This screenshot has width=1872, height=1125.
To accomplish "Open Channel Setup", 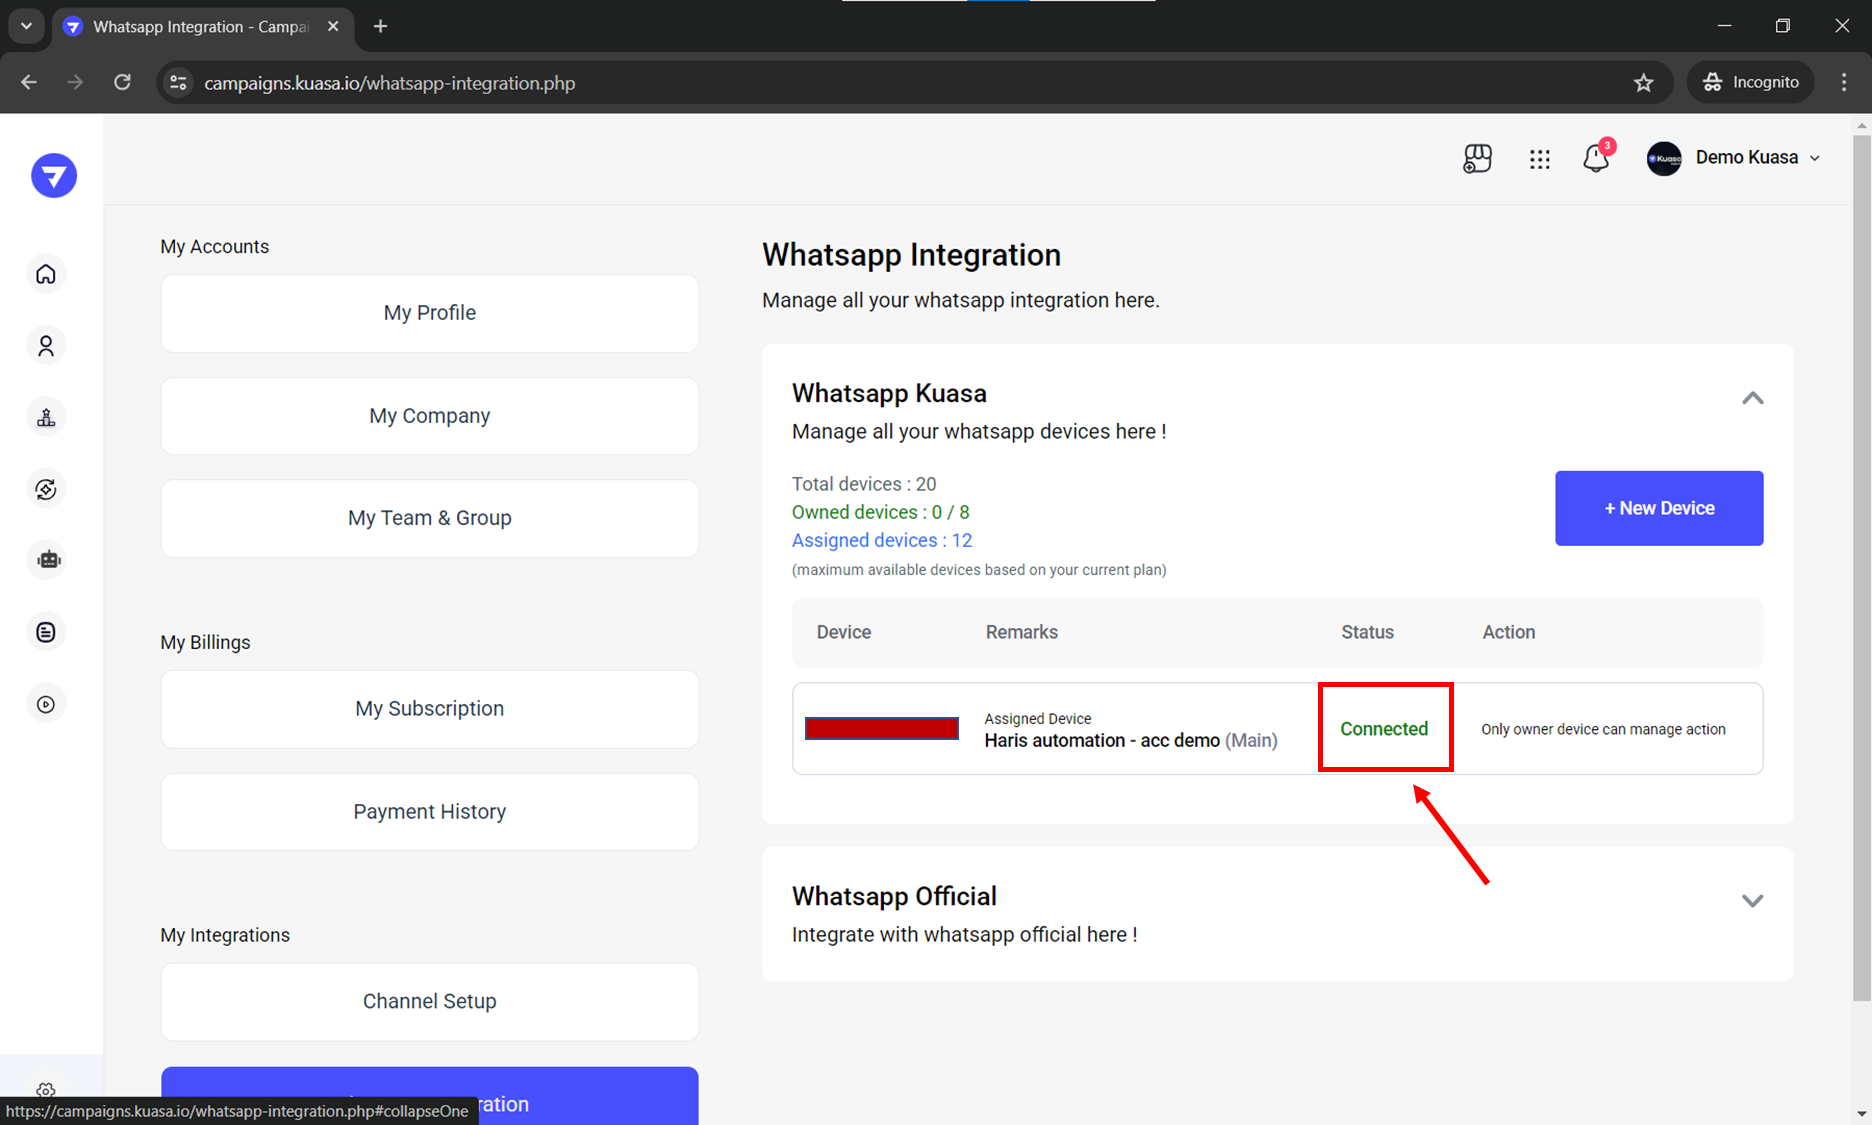I will pos(429,1002).
